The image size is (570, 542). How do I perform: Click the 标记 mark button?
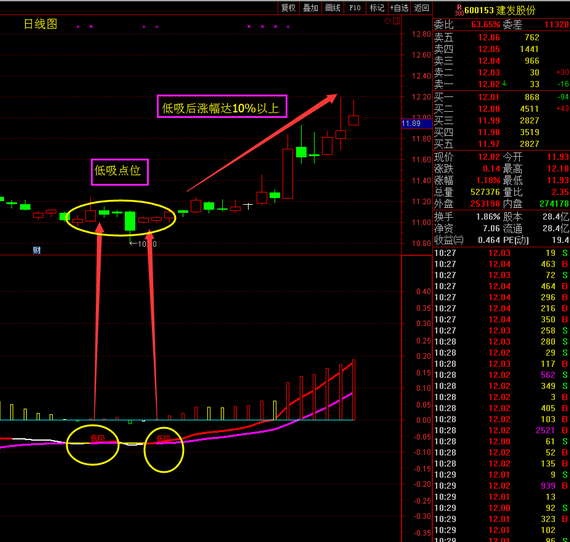click(377, 8)
